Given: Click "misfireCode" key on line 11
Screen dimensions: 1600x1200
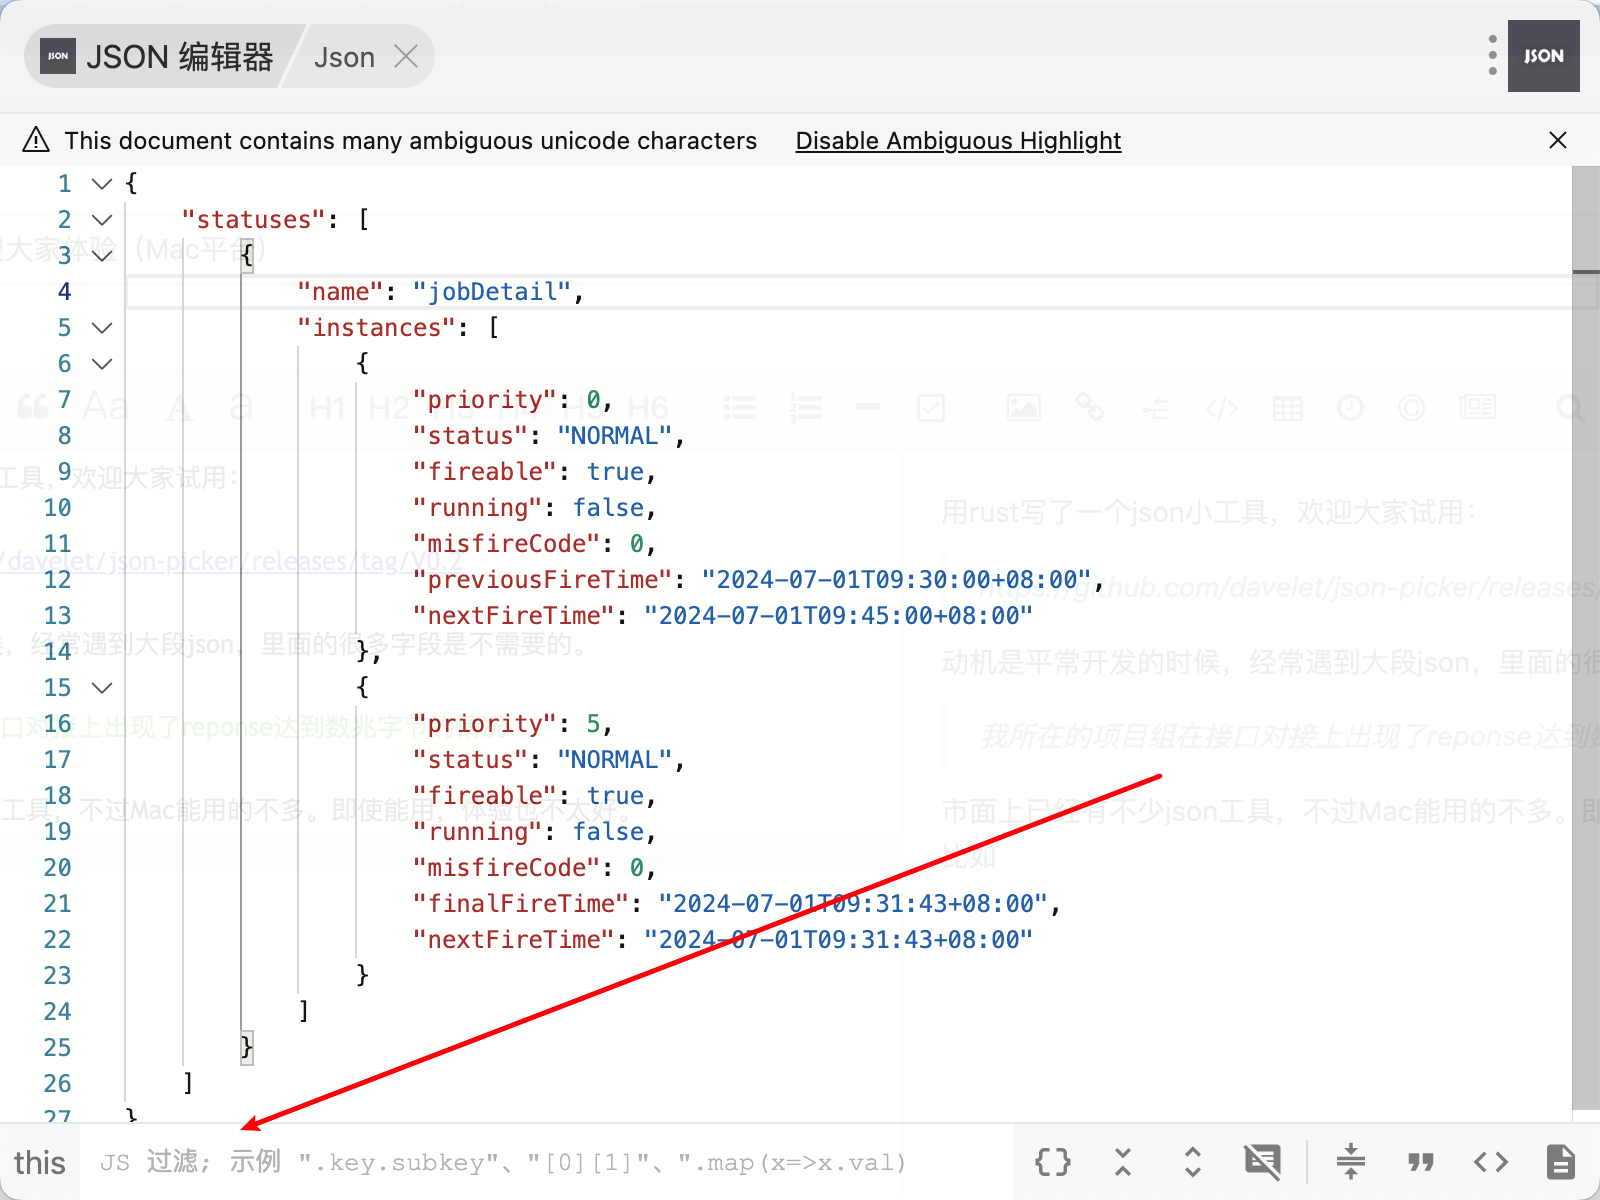Looking at the screenshot, I should [x=507, y=544].
